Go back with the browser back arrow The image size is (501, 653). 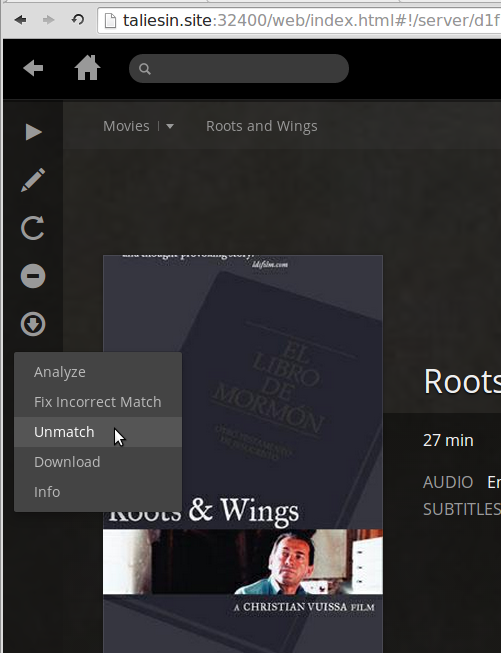pyautogui.click(x=20, y=20)
